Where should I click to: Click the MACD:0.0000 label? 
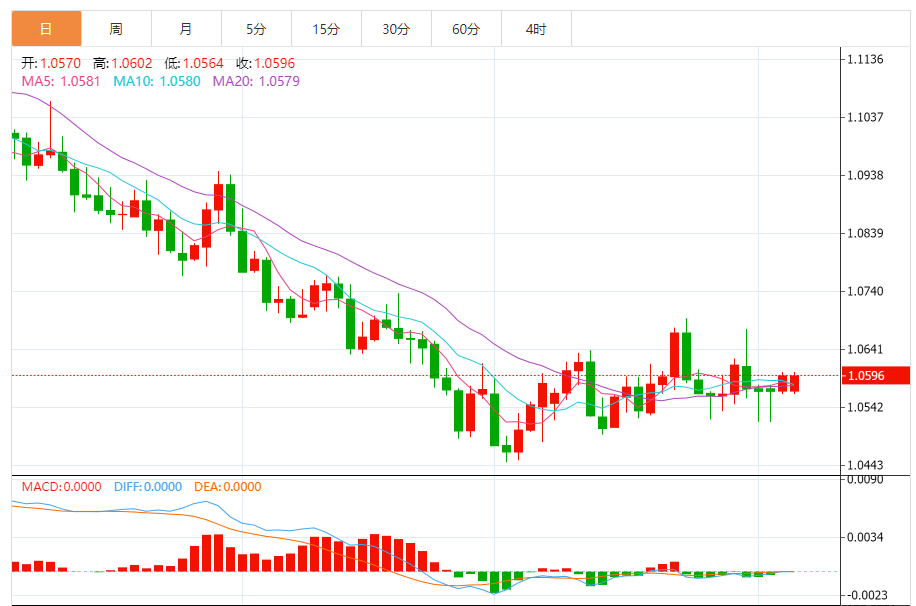[x=61, y=487]
